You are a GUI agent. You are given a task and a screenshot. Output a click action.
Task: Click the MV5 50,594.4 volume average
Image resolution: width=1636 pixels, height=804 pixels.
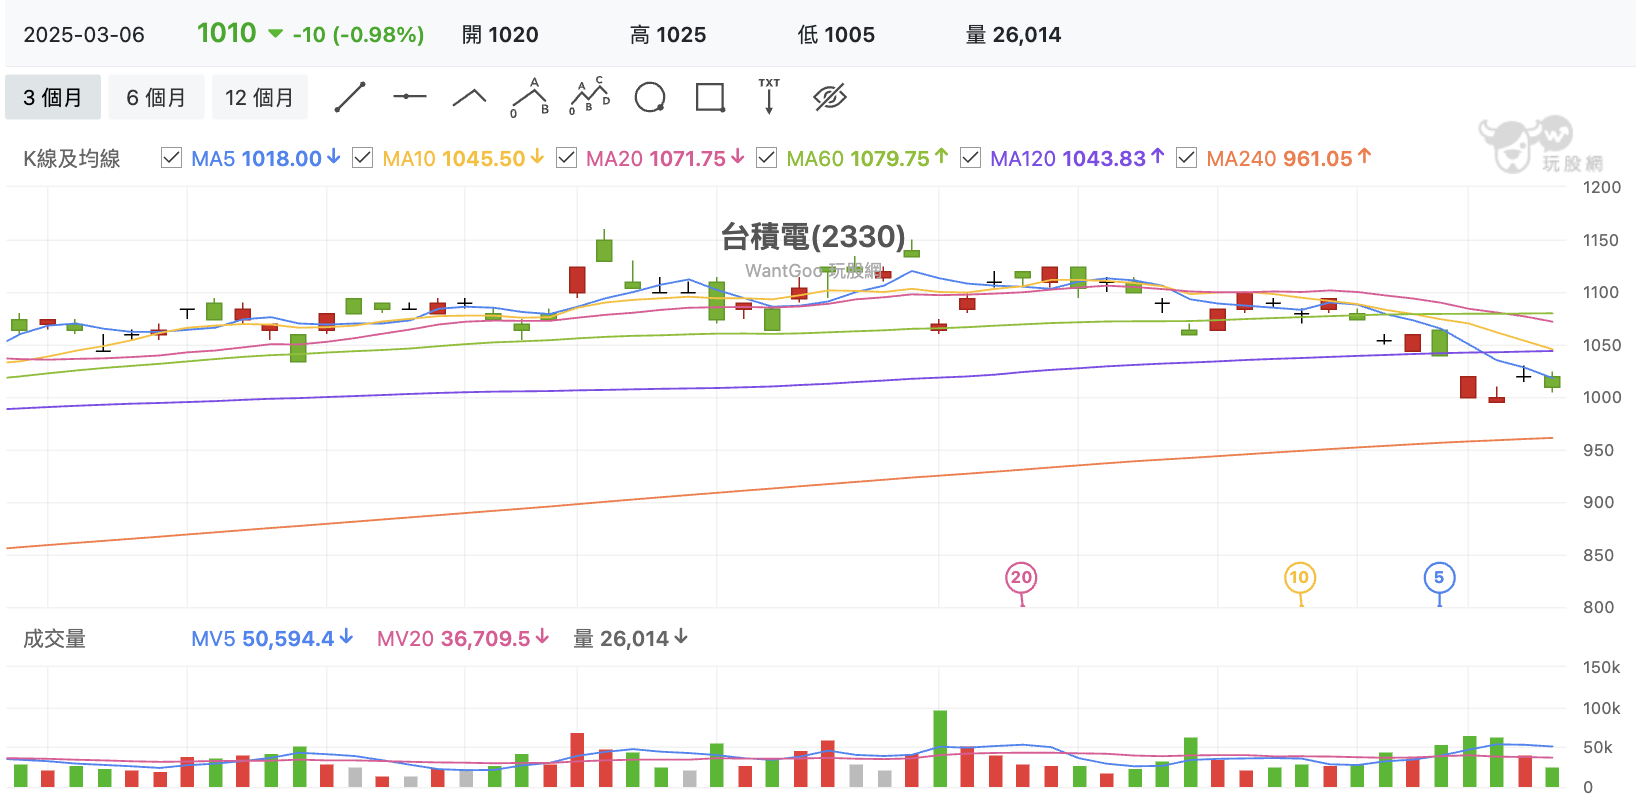pyautogui.click(x=272, y=638)
